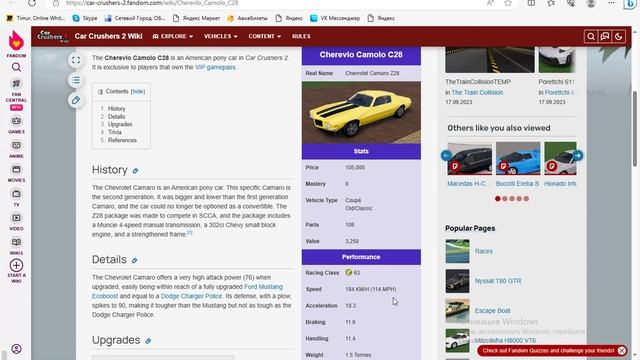Open the Escape Boat page

[x=493, y=311]
